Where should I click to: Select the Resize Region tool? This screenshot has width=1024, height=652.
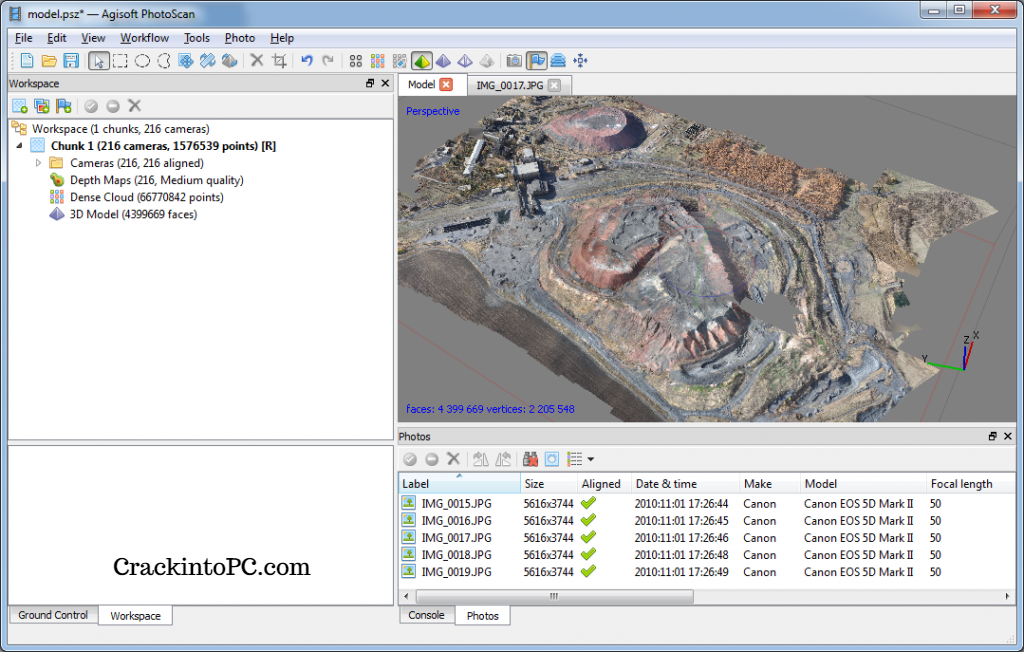click(x=208, y=61)
